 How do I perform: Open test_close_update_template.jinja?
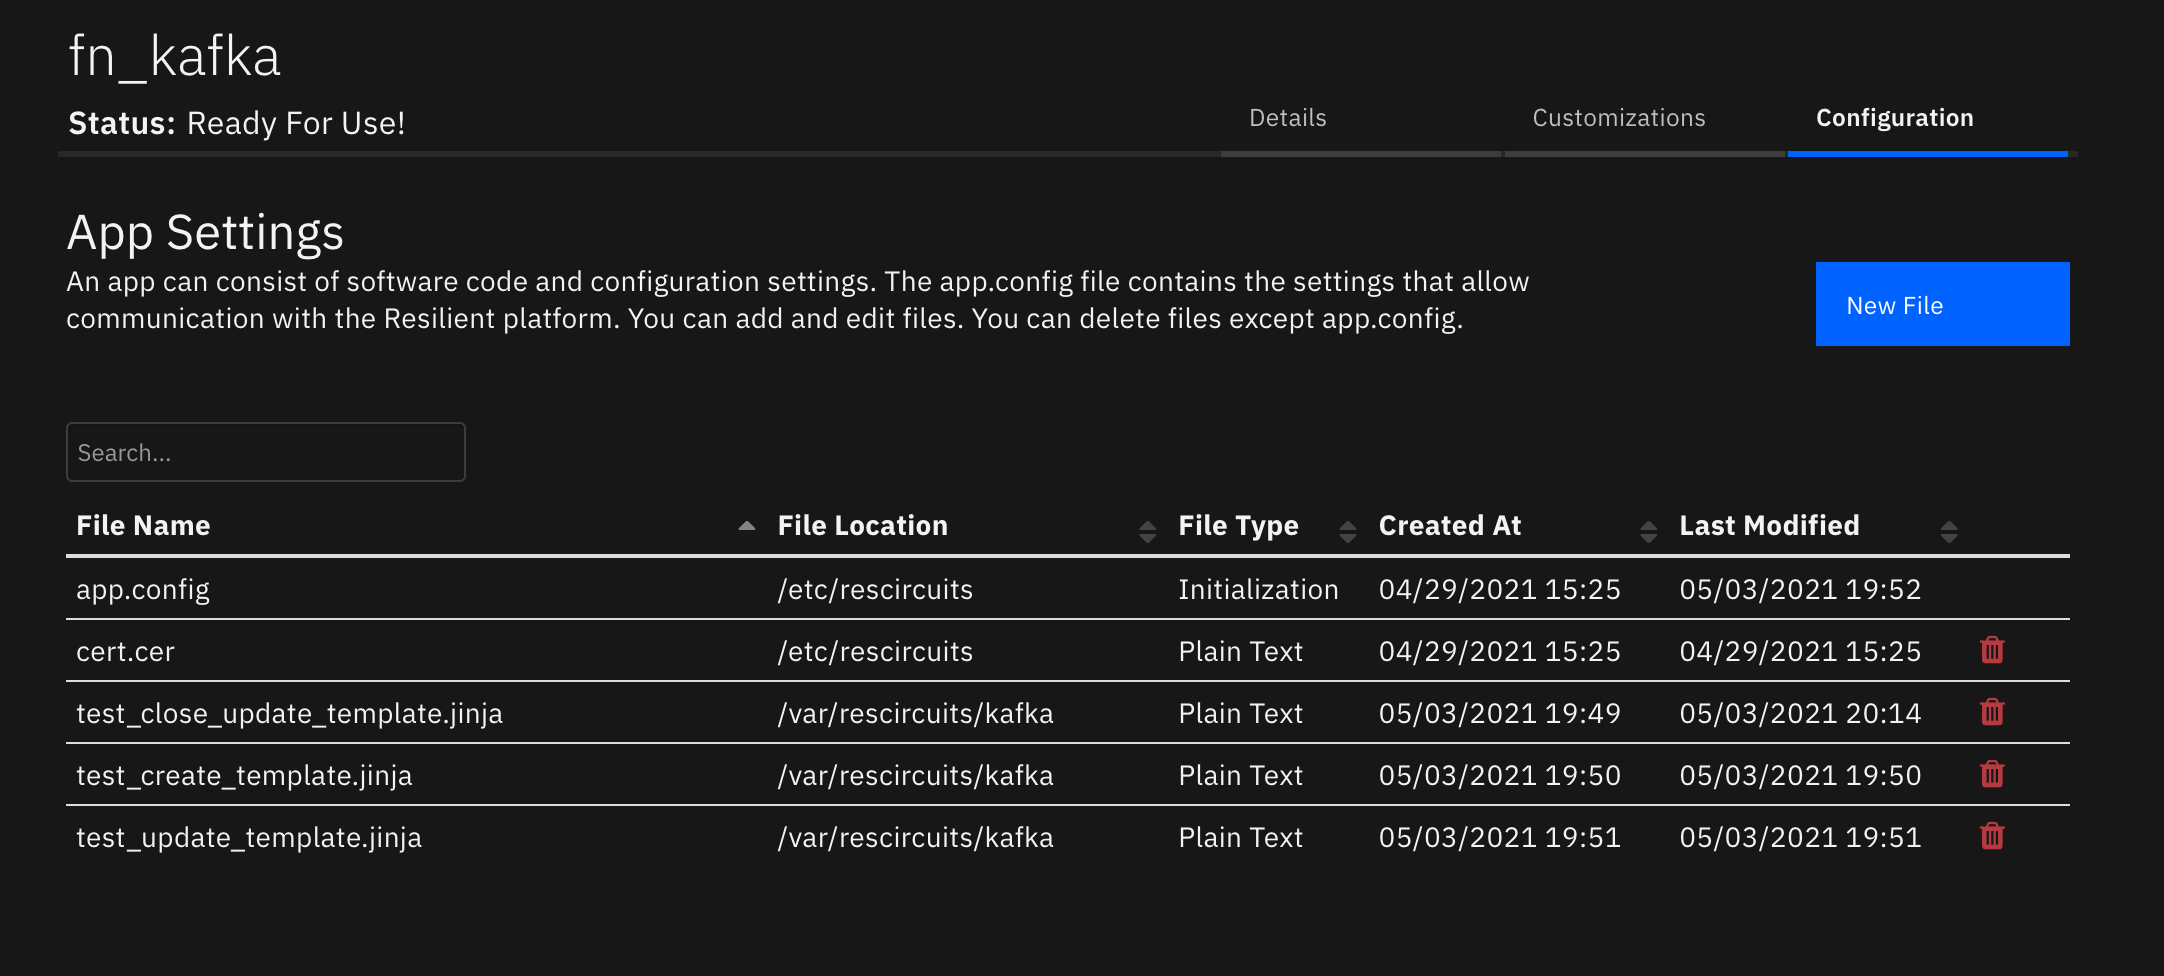(289, 714)
